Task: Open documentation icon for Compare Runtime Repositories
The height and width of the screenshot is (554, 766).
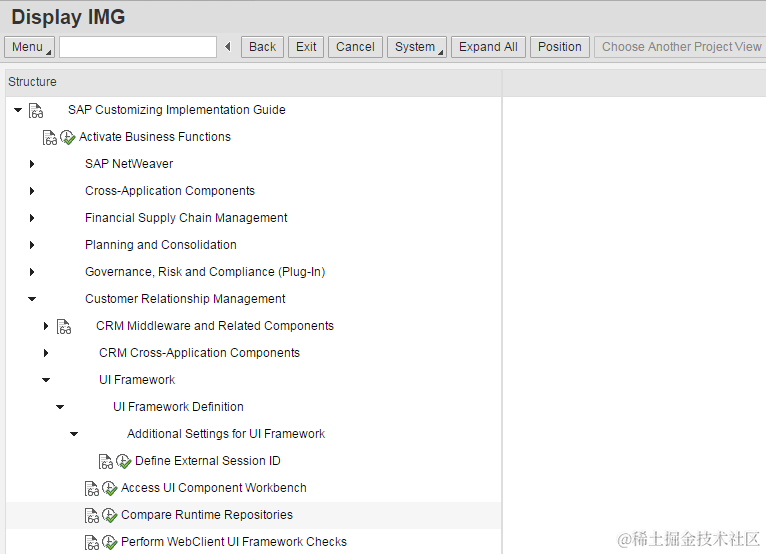Action: coord(92,515)
